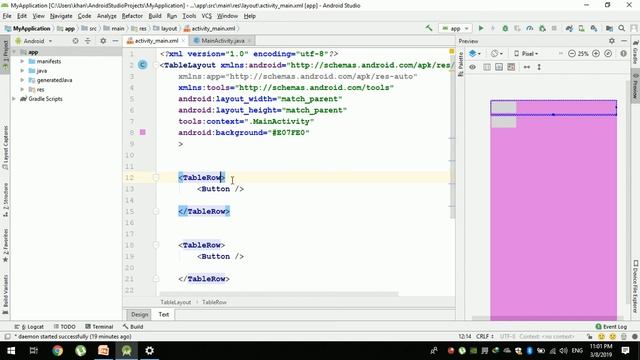
Task: Expand Gradle Scripts node
Action: (x=14, y=99)
